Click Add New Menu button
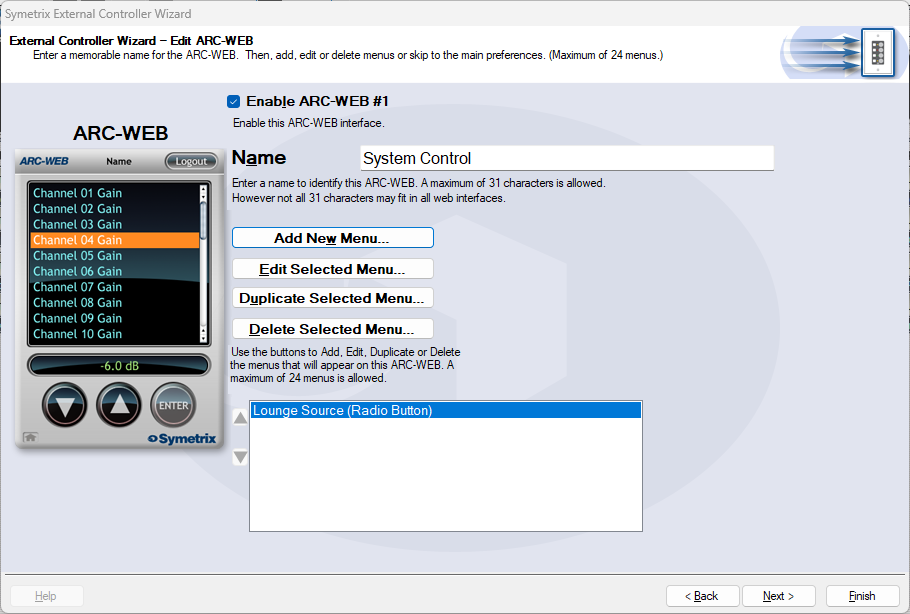Image resolution: width=910 pixels, height=614 pixels. tap(332, 238)
